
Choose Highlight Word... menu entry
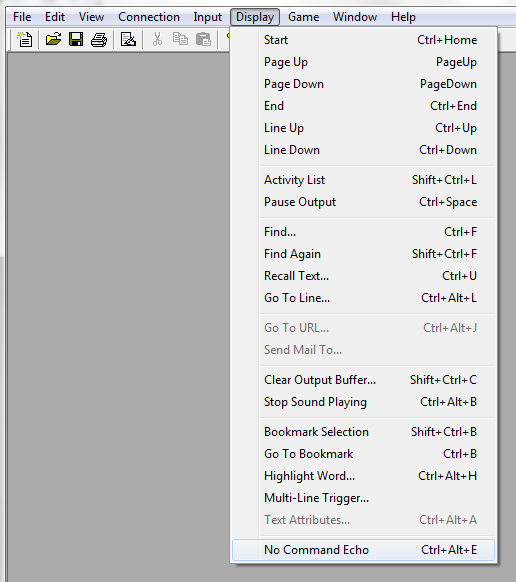[x=363, y=476]
